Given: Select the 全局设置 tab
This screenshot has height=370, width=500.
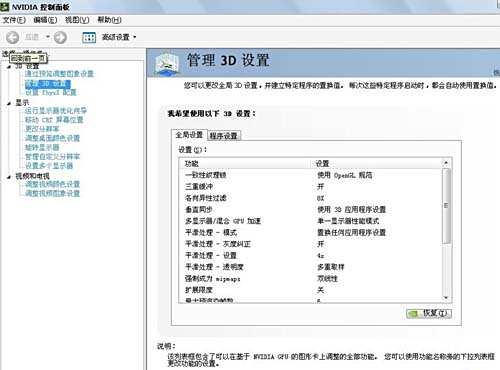Looking at the screenshot, I should (189, 135).
